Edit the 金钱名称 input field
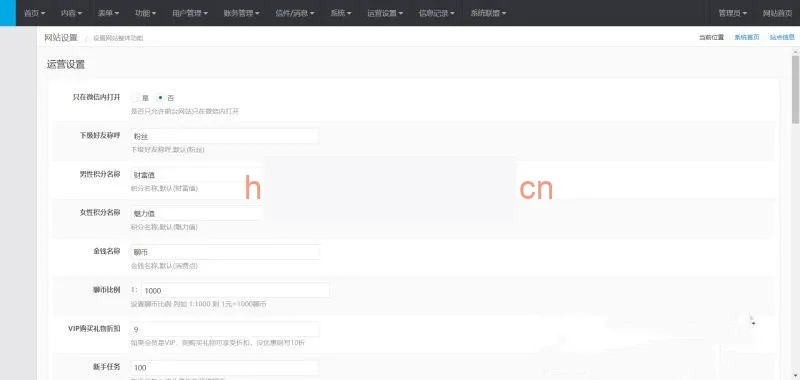Screen dimensions: 800x380 pos(225,252)
